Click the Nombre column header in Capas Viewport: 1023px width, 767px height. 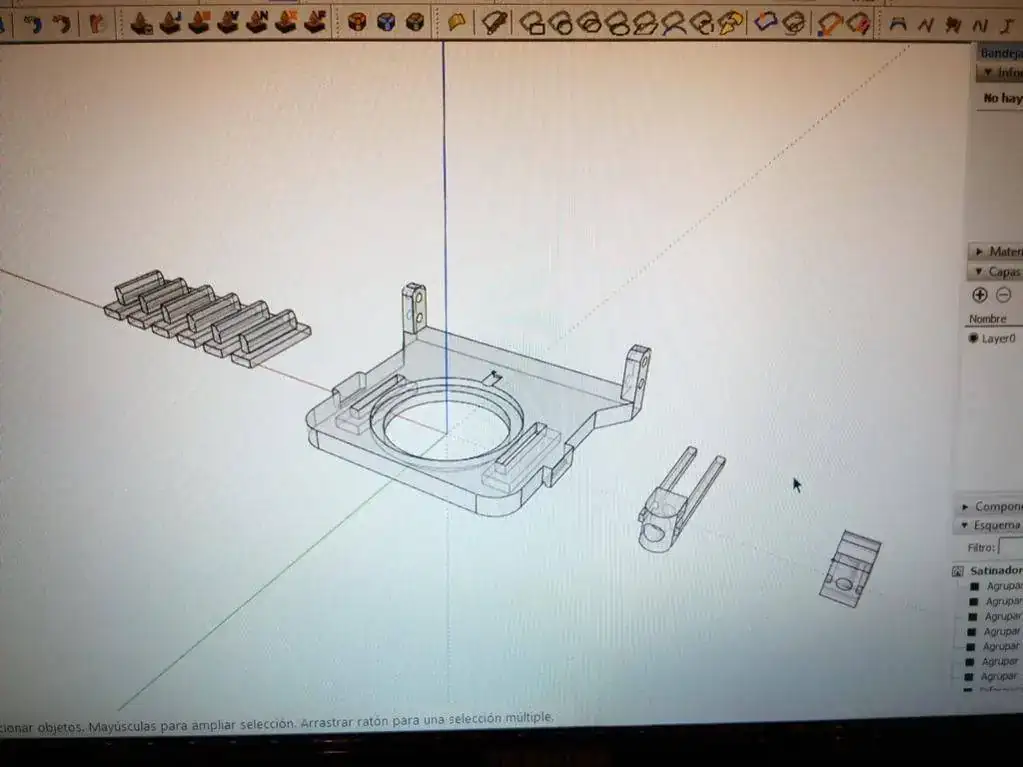click(987, 319)
